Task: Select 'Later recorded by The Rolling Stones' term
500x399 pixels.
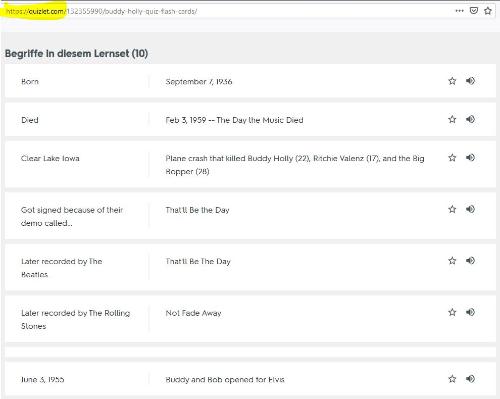Action: tap(75, 319)
